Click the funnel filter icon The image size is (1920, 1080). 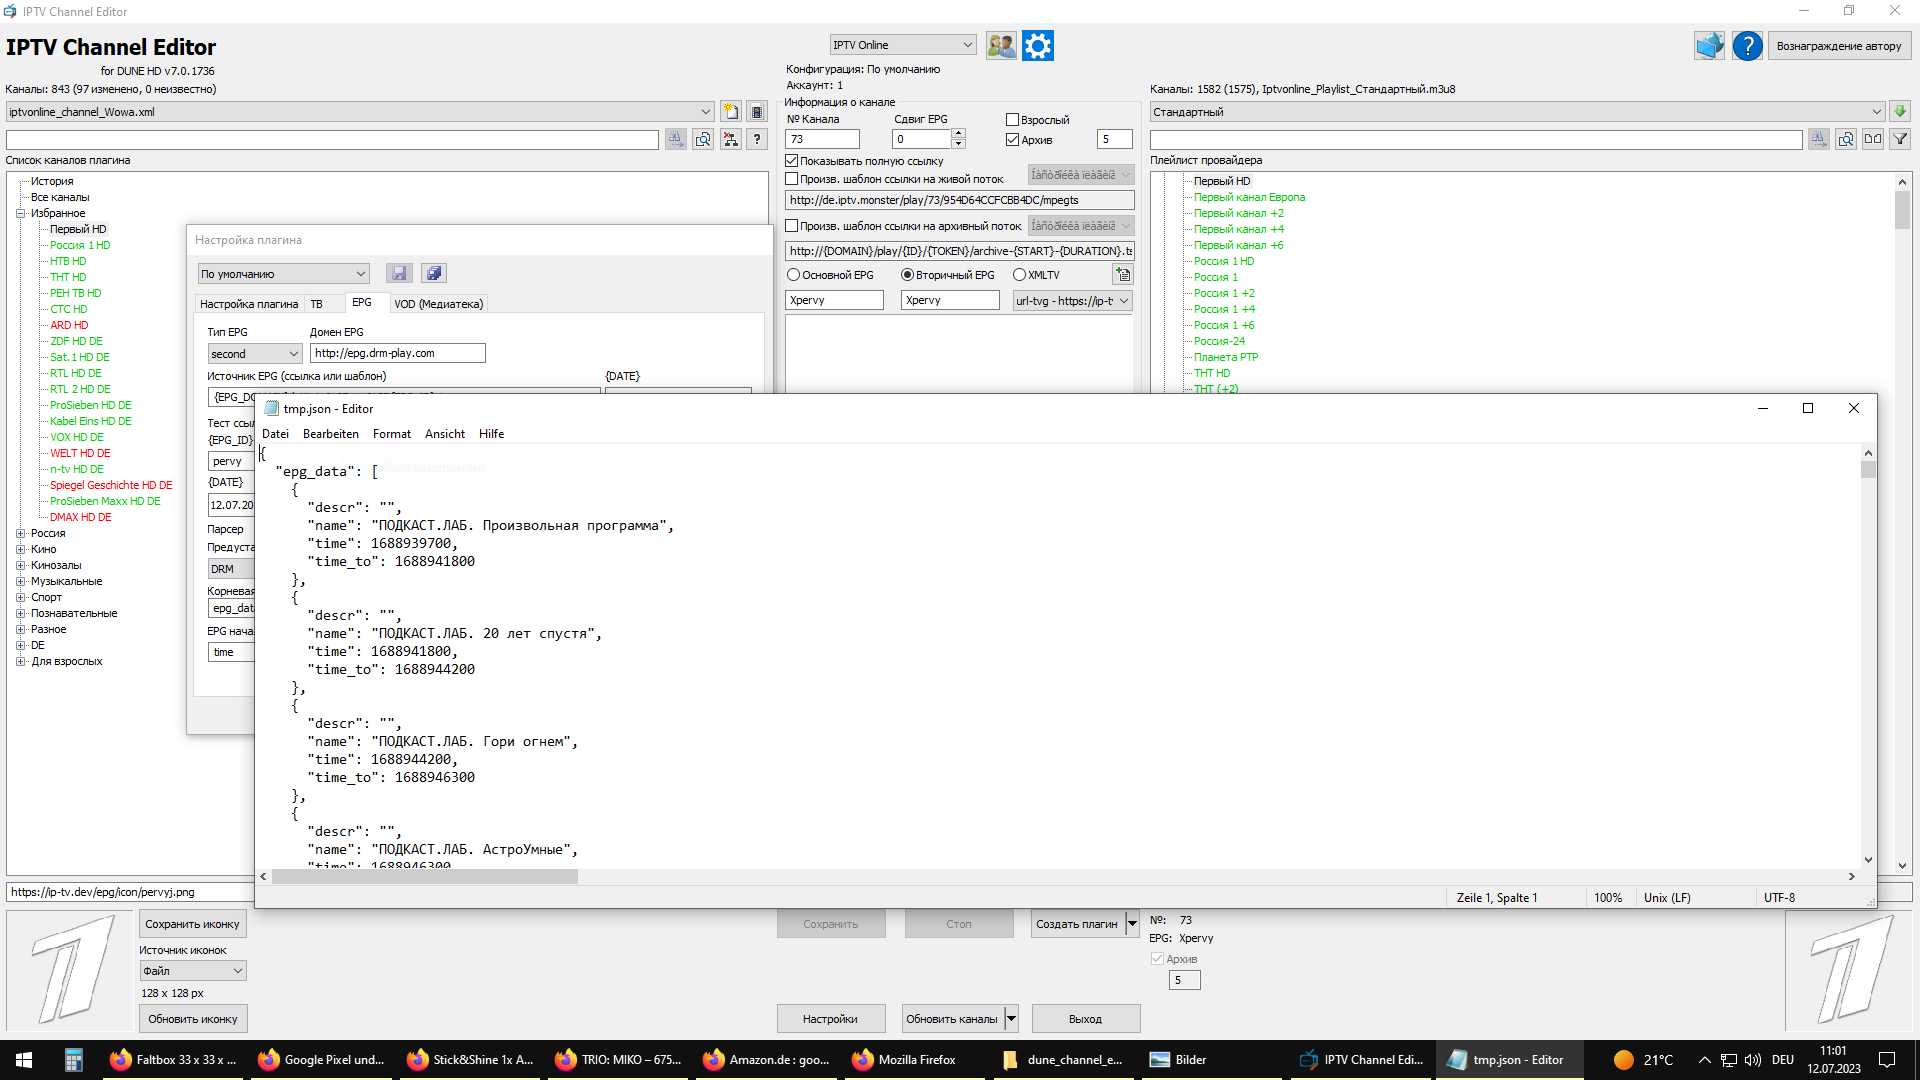coord(1900,140)
